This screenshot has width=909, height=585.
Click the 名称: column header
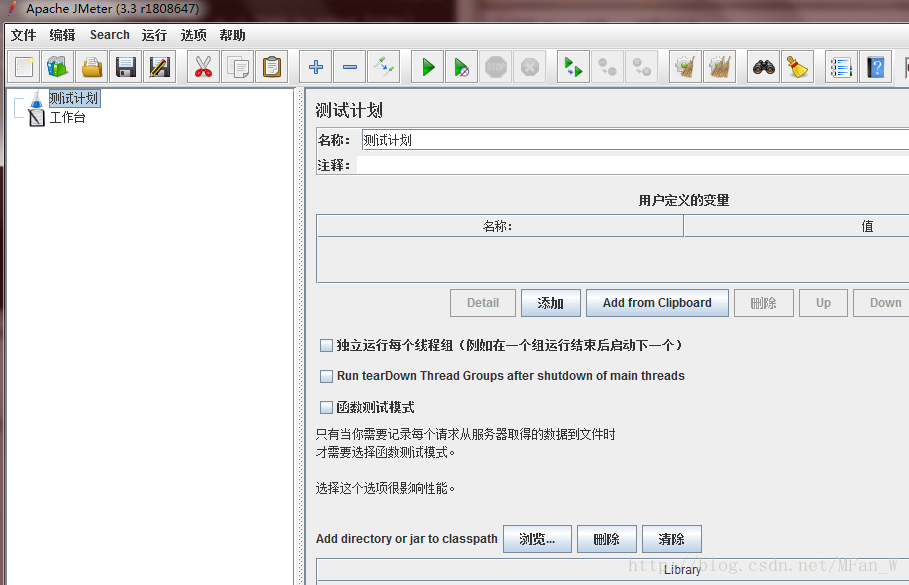tap(500, 226)
